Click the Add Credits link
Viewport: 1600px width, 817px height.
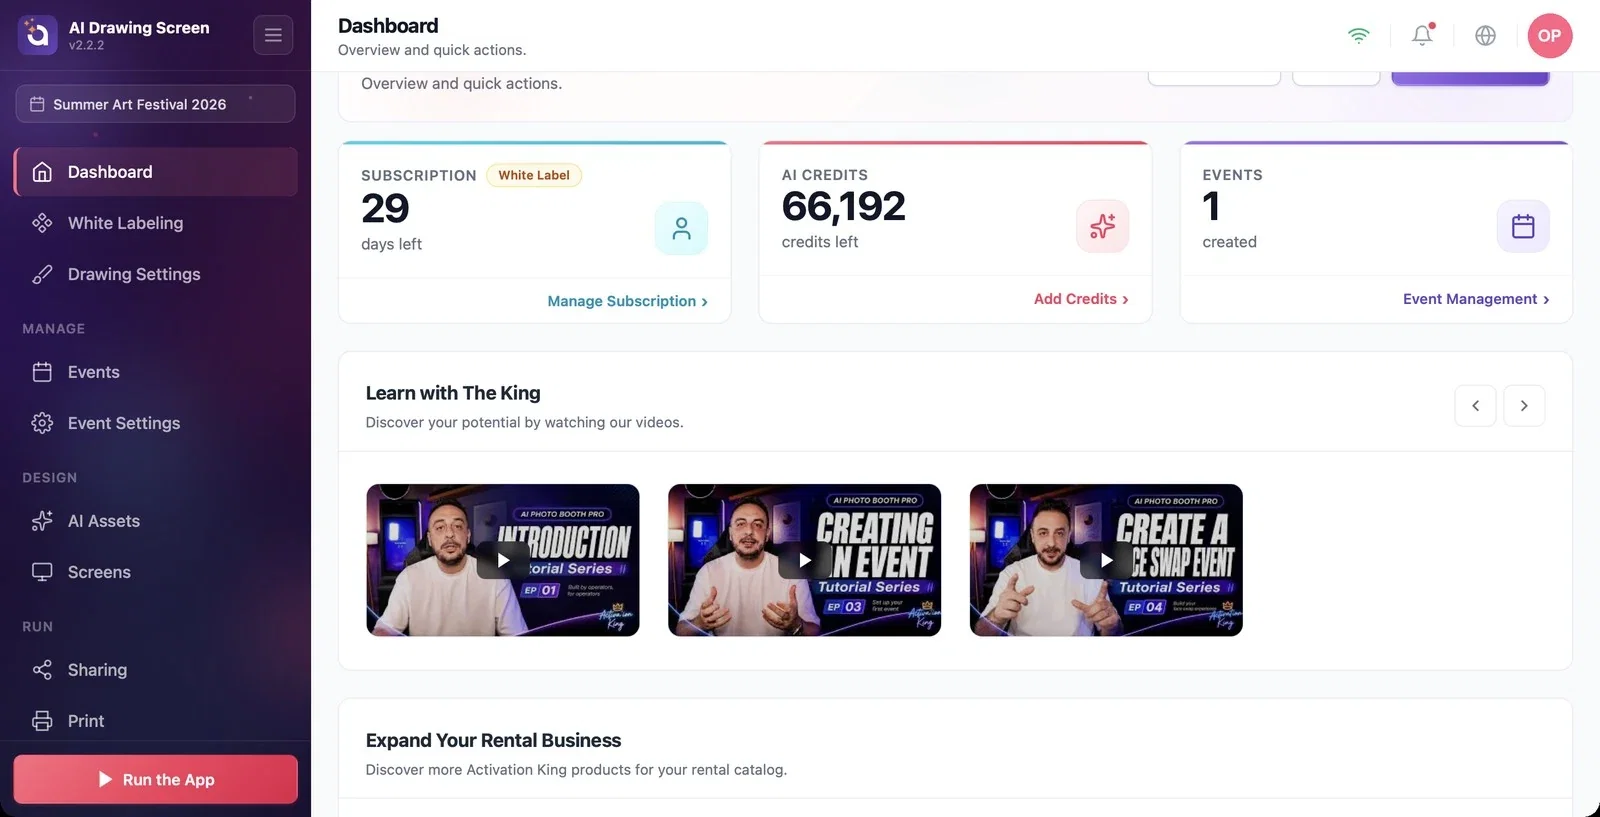pos(1081,299)
